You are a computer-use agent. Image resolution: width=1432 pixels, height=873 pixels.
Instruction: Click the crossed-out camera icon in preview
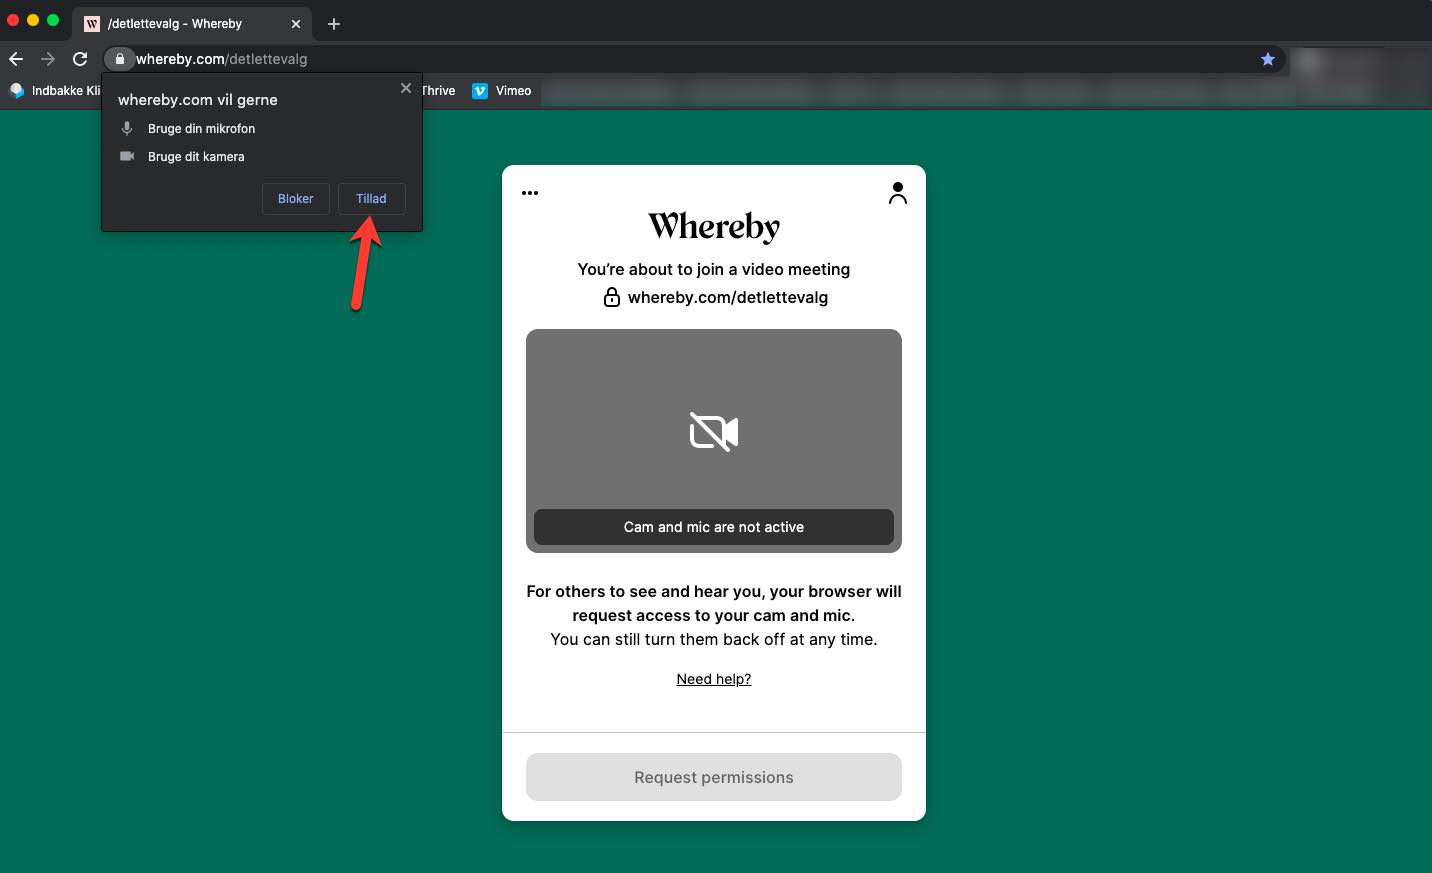pyautogui.click(x=714, y=432)
